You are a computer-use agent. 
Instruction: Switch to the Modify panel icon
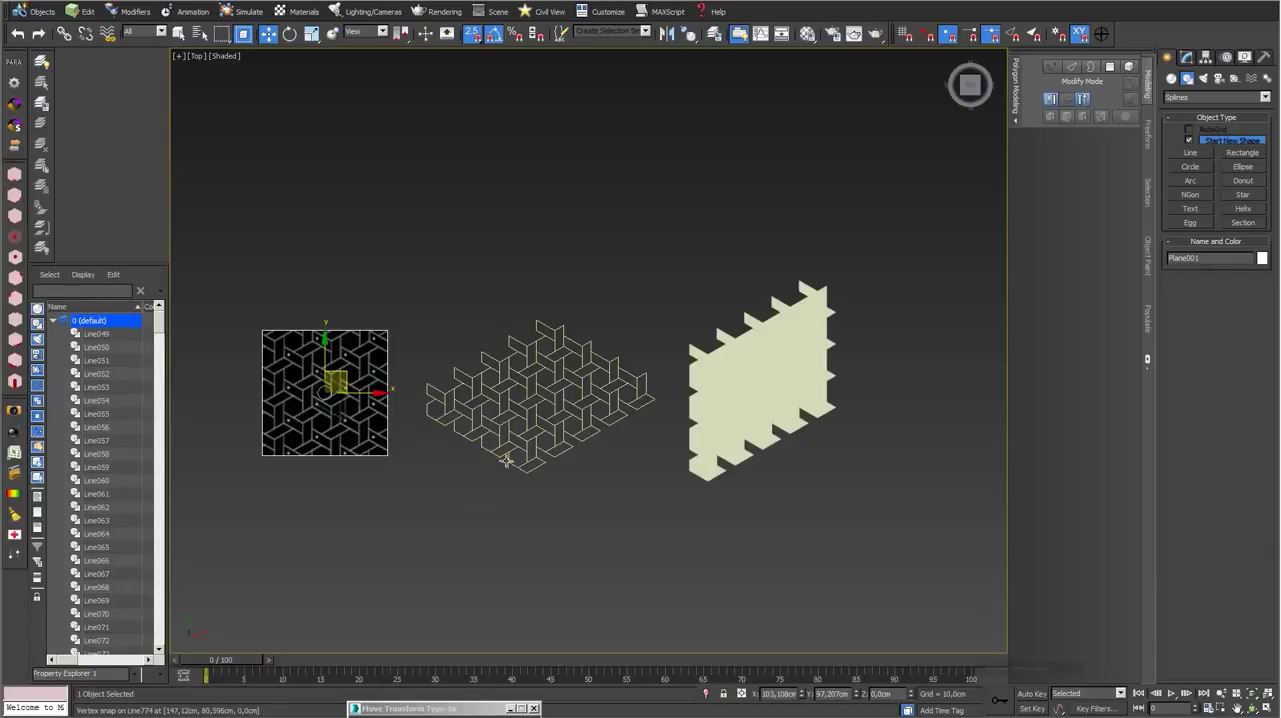(1186, 57)
